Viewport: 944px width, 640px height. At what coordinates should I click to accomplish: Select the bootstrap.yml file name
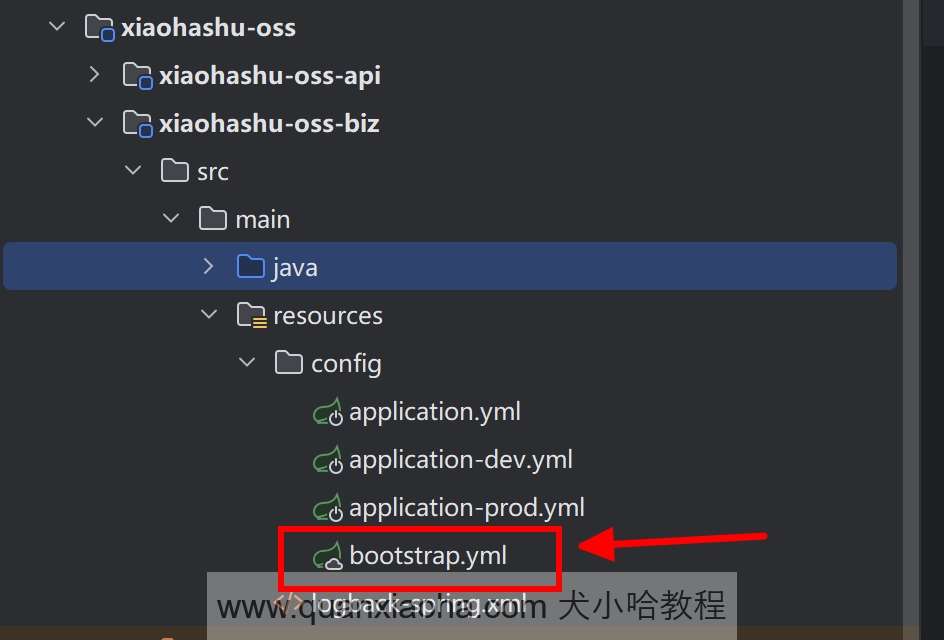(x=428, y=556)
